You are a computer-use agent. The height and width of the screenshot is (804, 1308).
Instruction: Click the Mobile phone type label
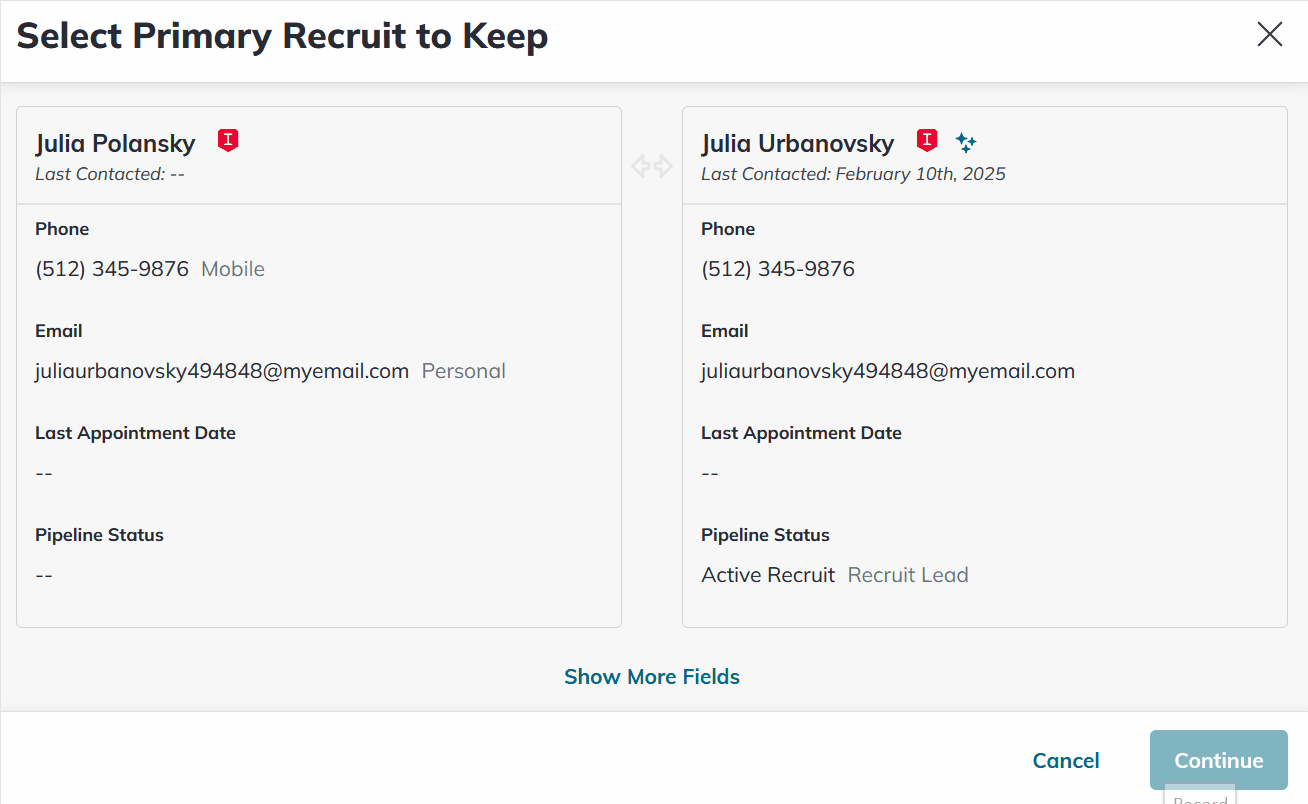click(233, 269)
